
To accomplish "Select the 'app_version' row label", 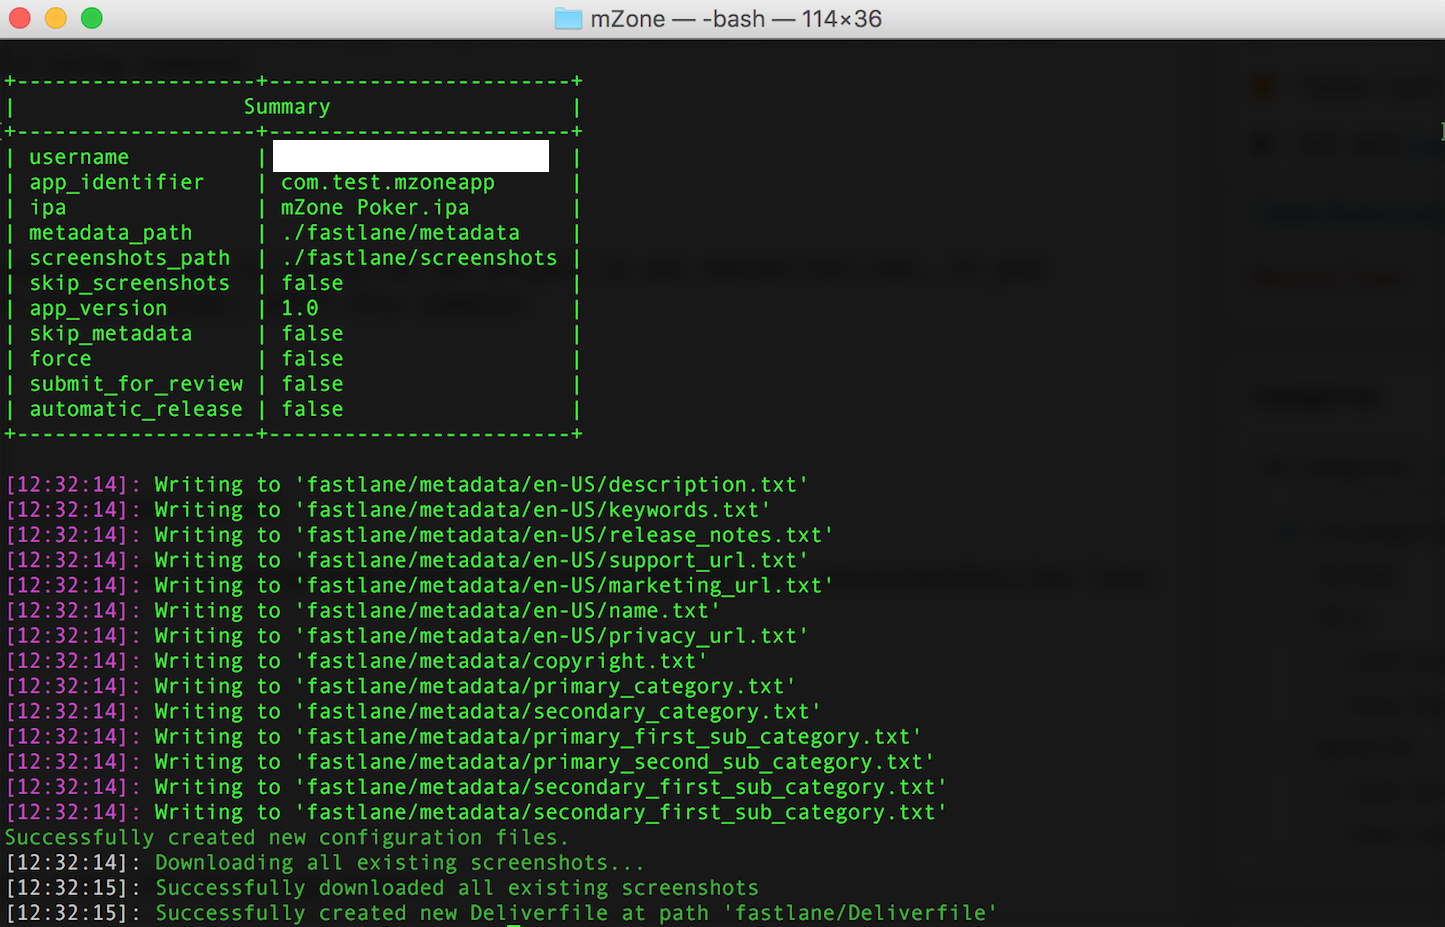I will pos(98,308).
